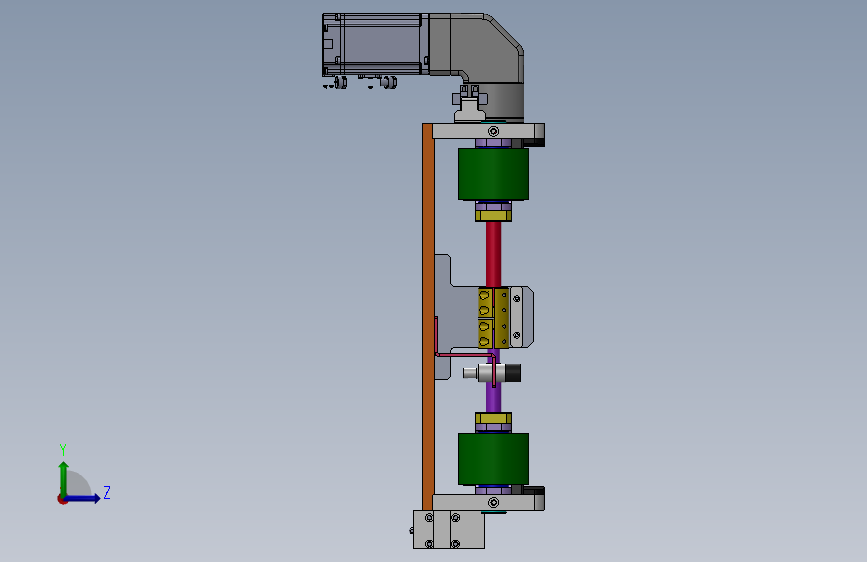Select the socket screw on lower plate
The image size is (867, 562).
click(493, 502)
